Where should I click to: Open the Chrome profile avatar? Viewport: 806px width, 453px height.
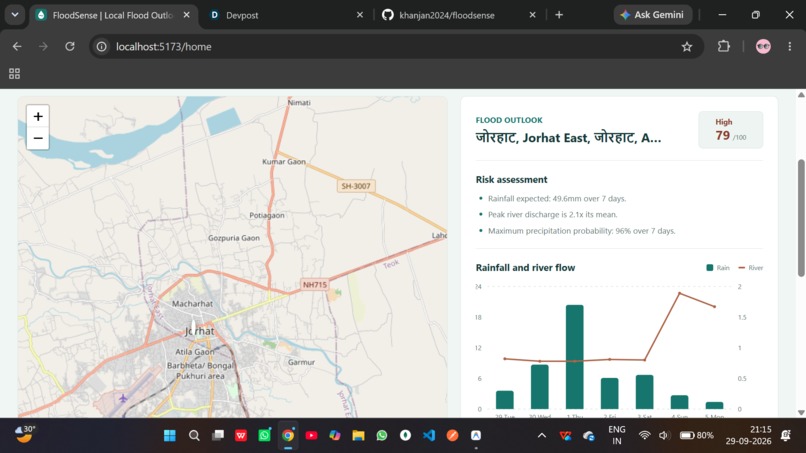pos(763,47)
